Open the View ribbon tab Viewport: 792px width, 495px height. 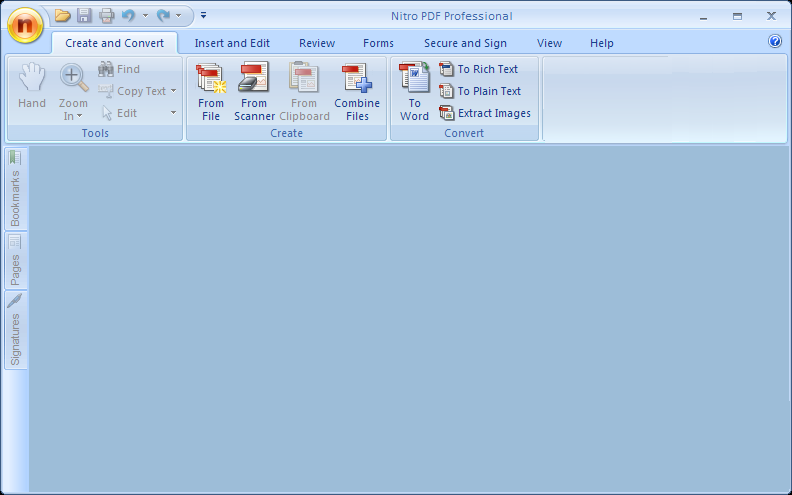pyautogui.click(x=549, y=43)
